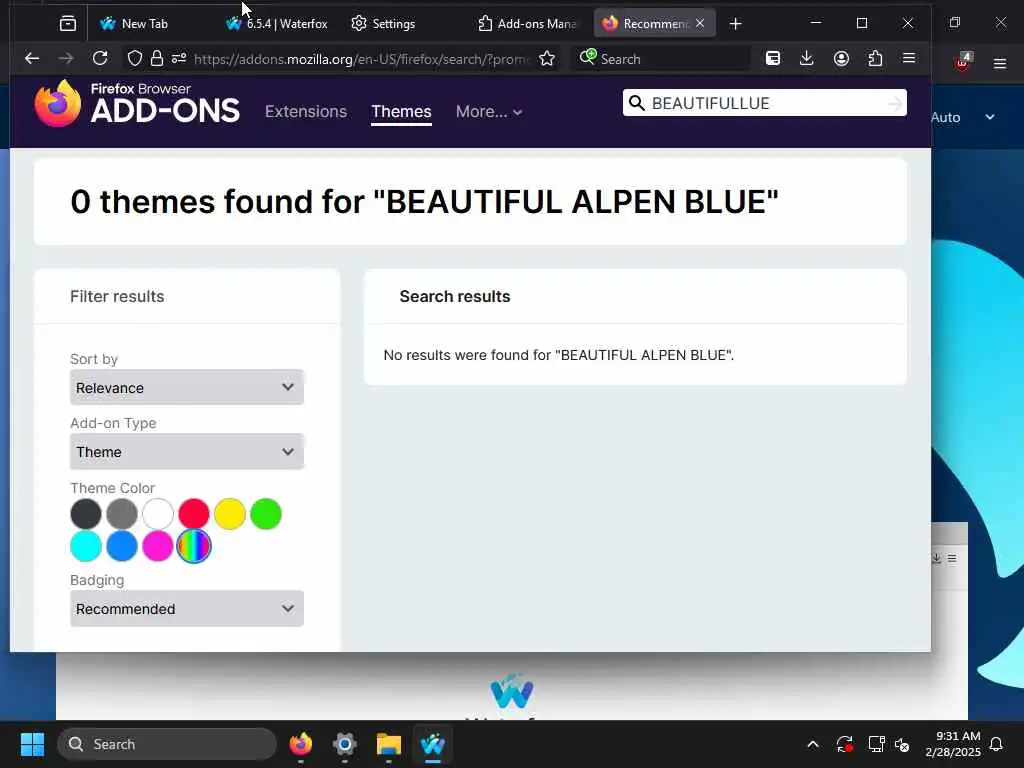Open the tracking protection shield icon
The image size is (1024, 768).
pos(135,59)
